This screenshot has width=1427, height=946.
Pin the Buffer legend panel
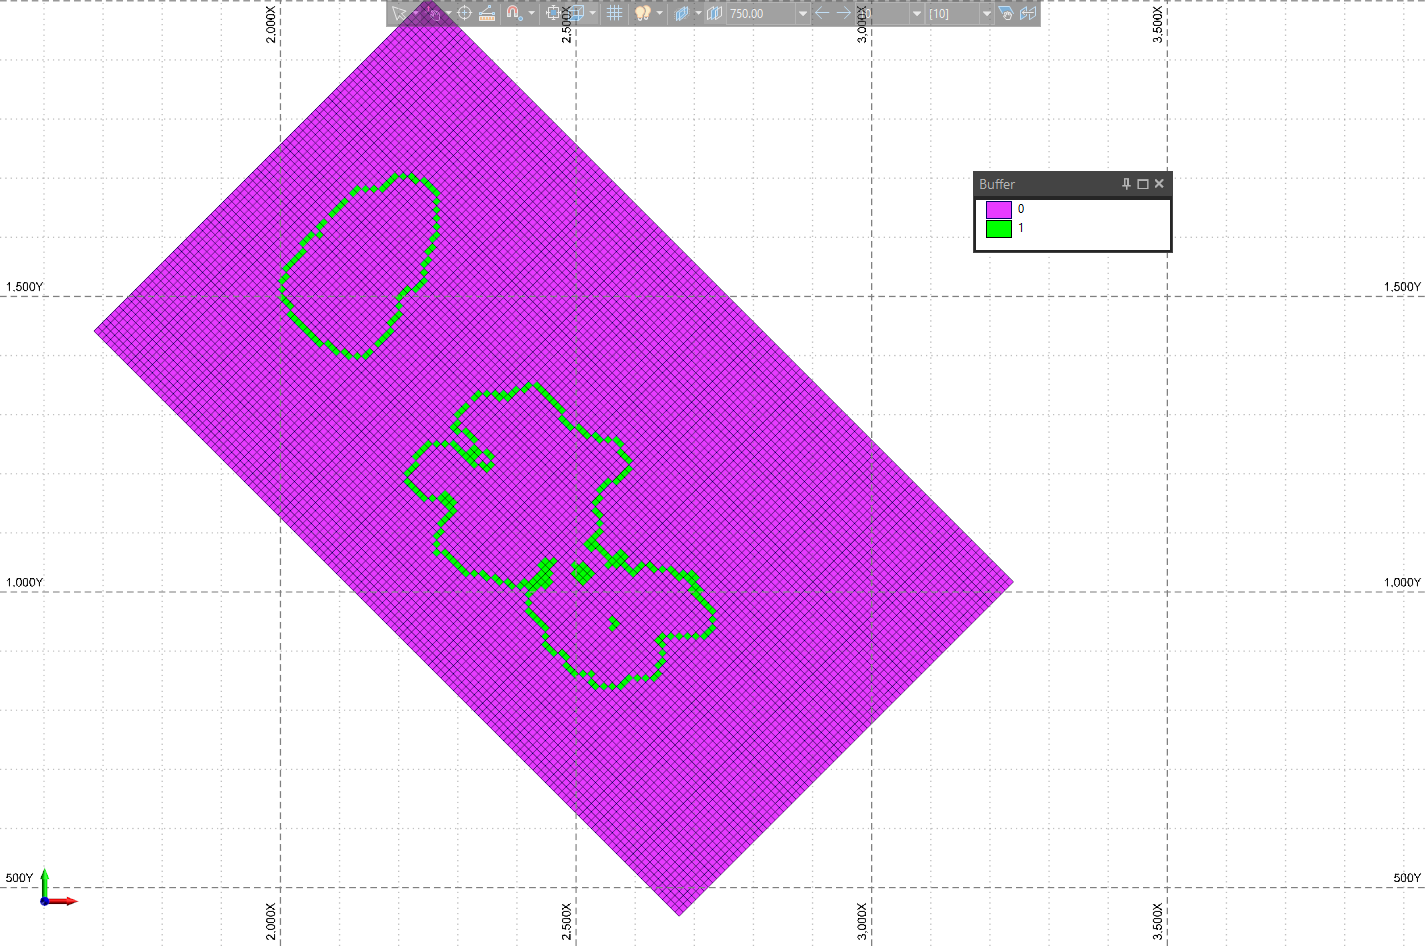click(1126, 184)
